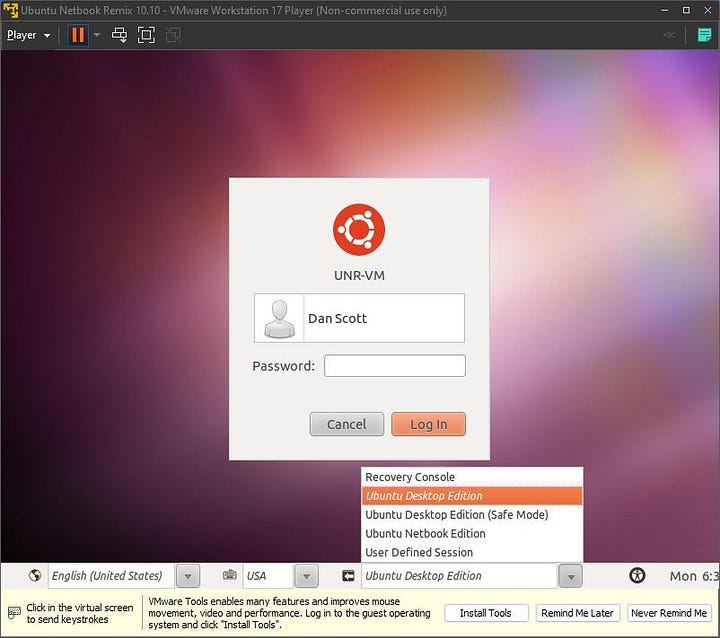Pause the virtual machine
720x638 pixels.
pos(78,35)
